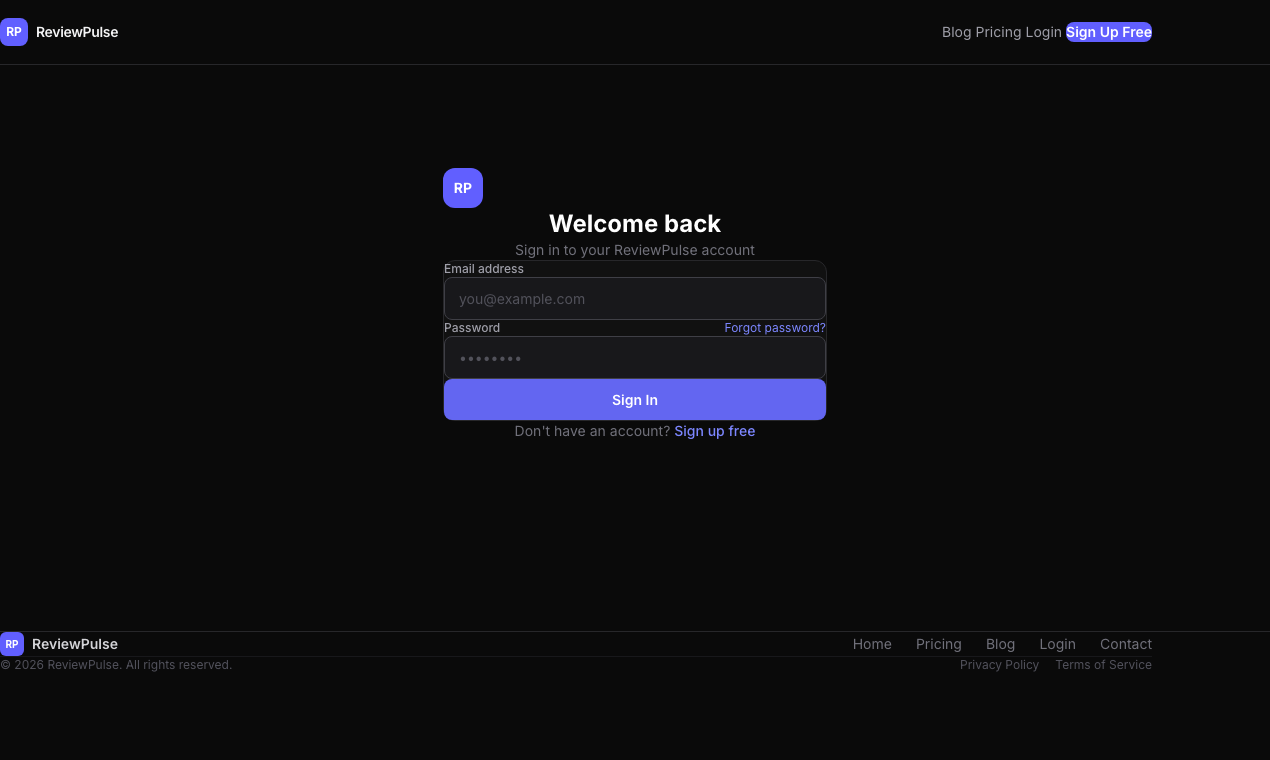Select Login in the header navigation

[1044, 32]
